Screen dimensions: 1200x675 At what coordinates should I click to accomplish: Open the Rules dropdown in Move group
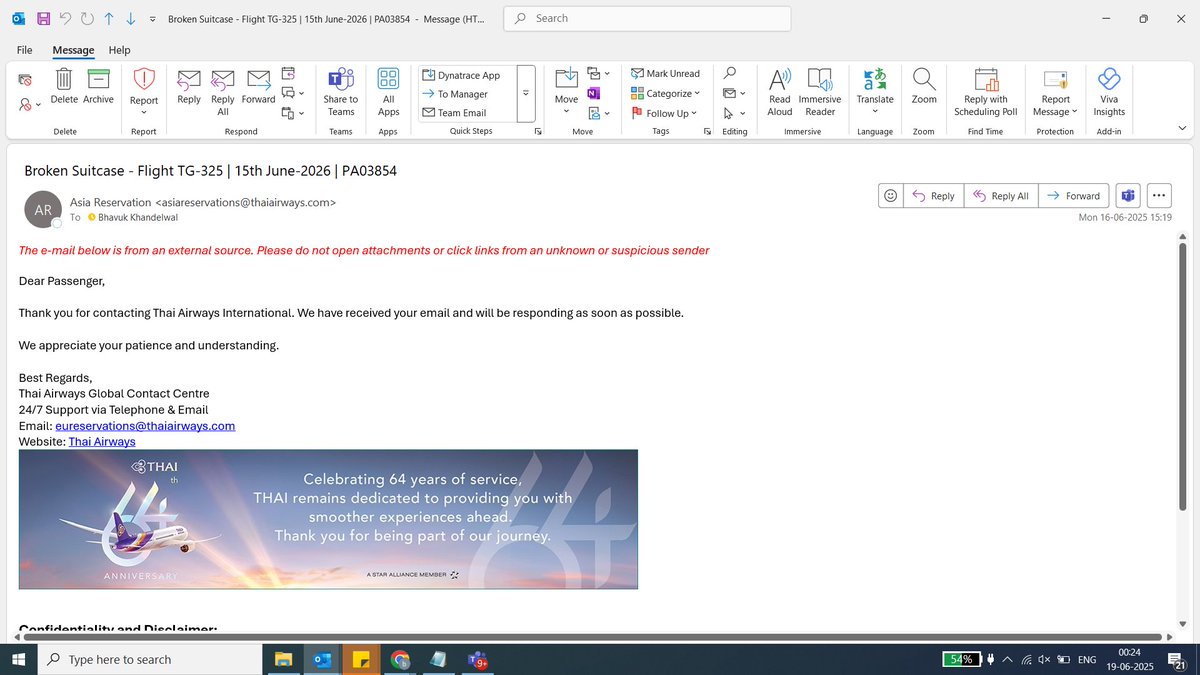point(598,73)
